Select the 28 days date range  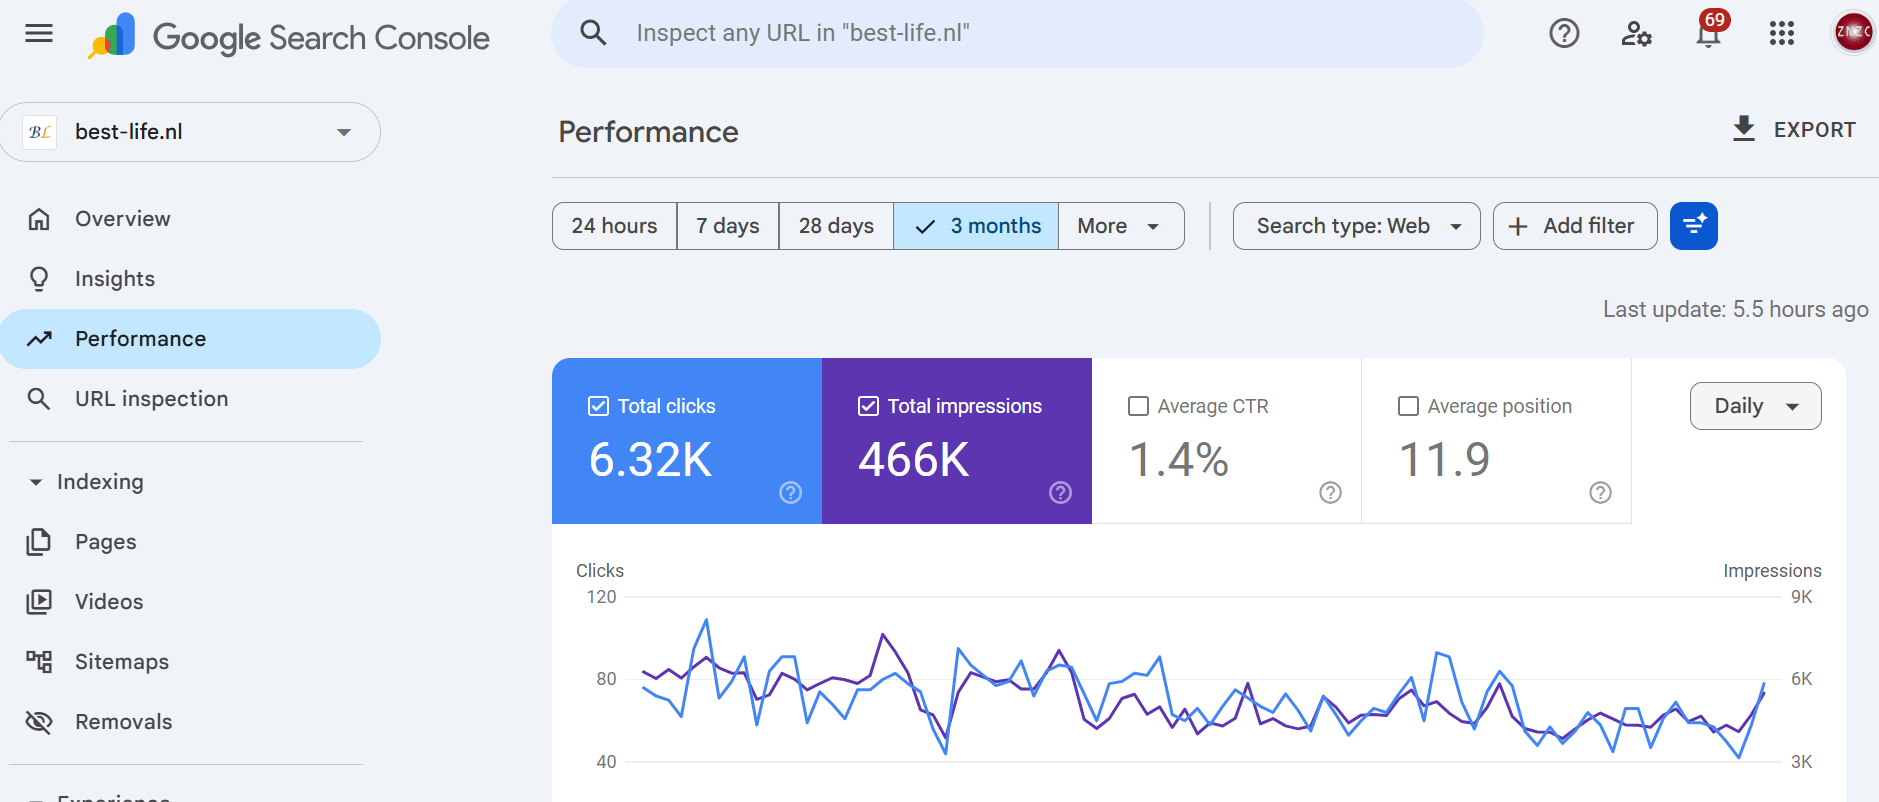pyautogui.click(x=836, y=226)
